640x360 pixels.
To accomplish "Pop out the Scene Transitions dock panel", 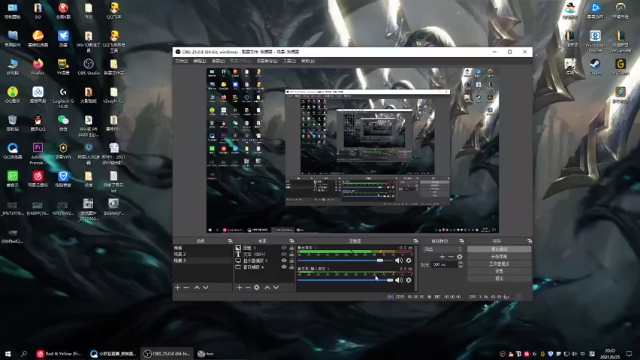I will [462, 241].
